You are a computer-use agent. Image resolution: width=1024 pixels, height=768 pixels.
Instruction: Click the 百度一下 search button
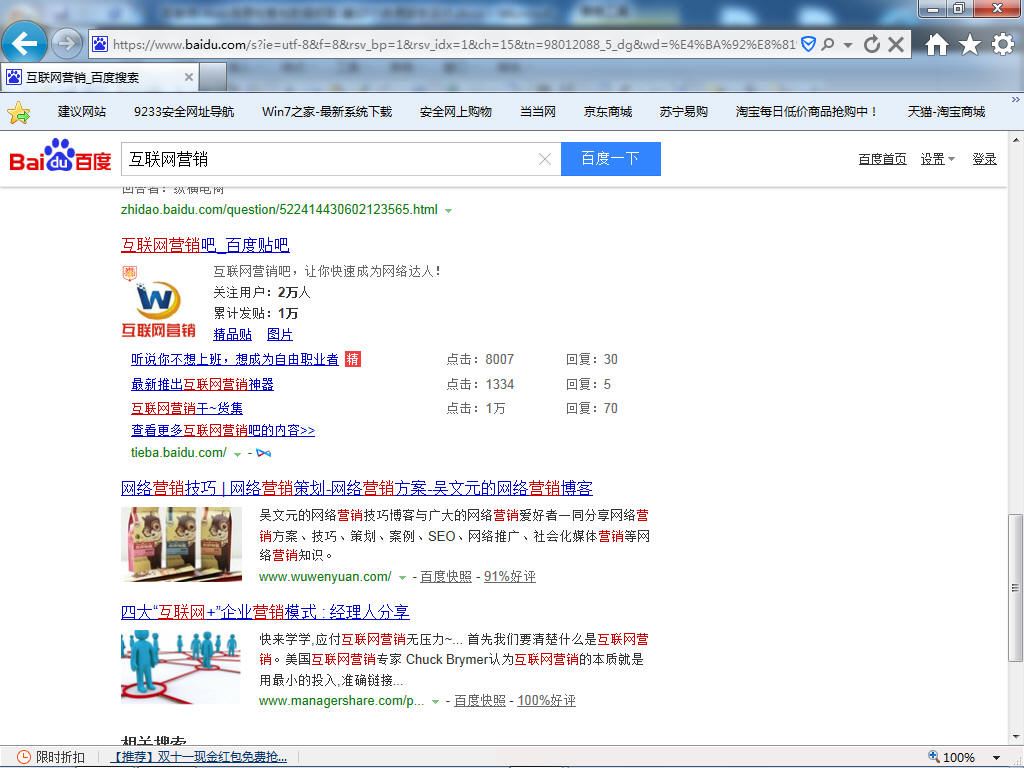coord(611,159)
